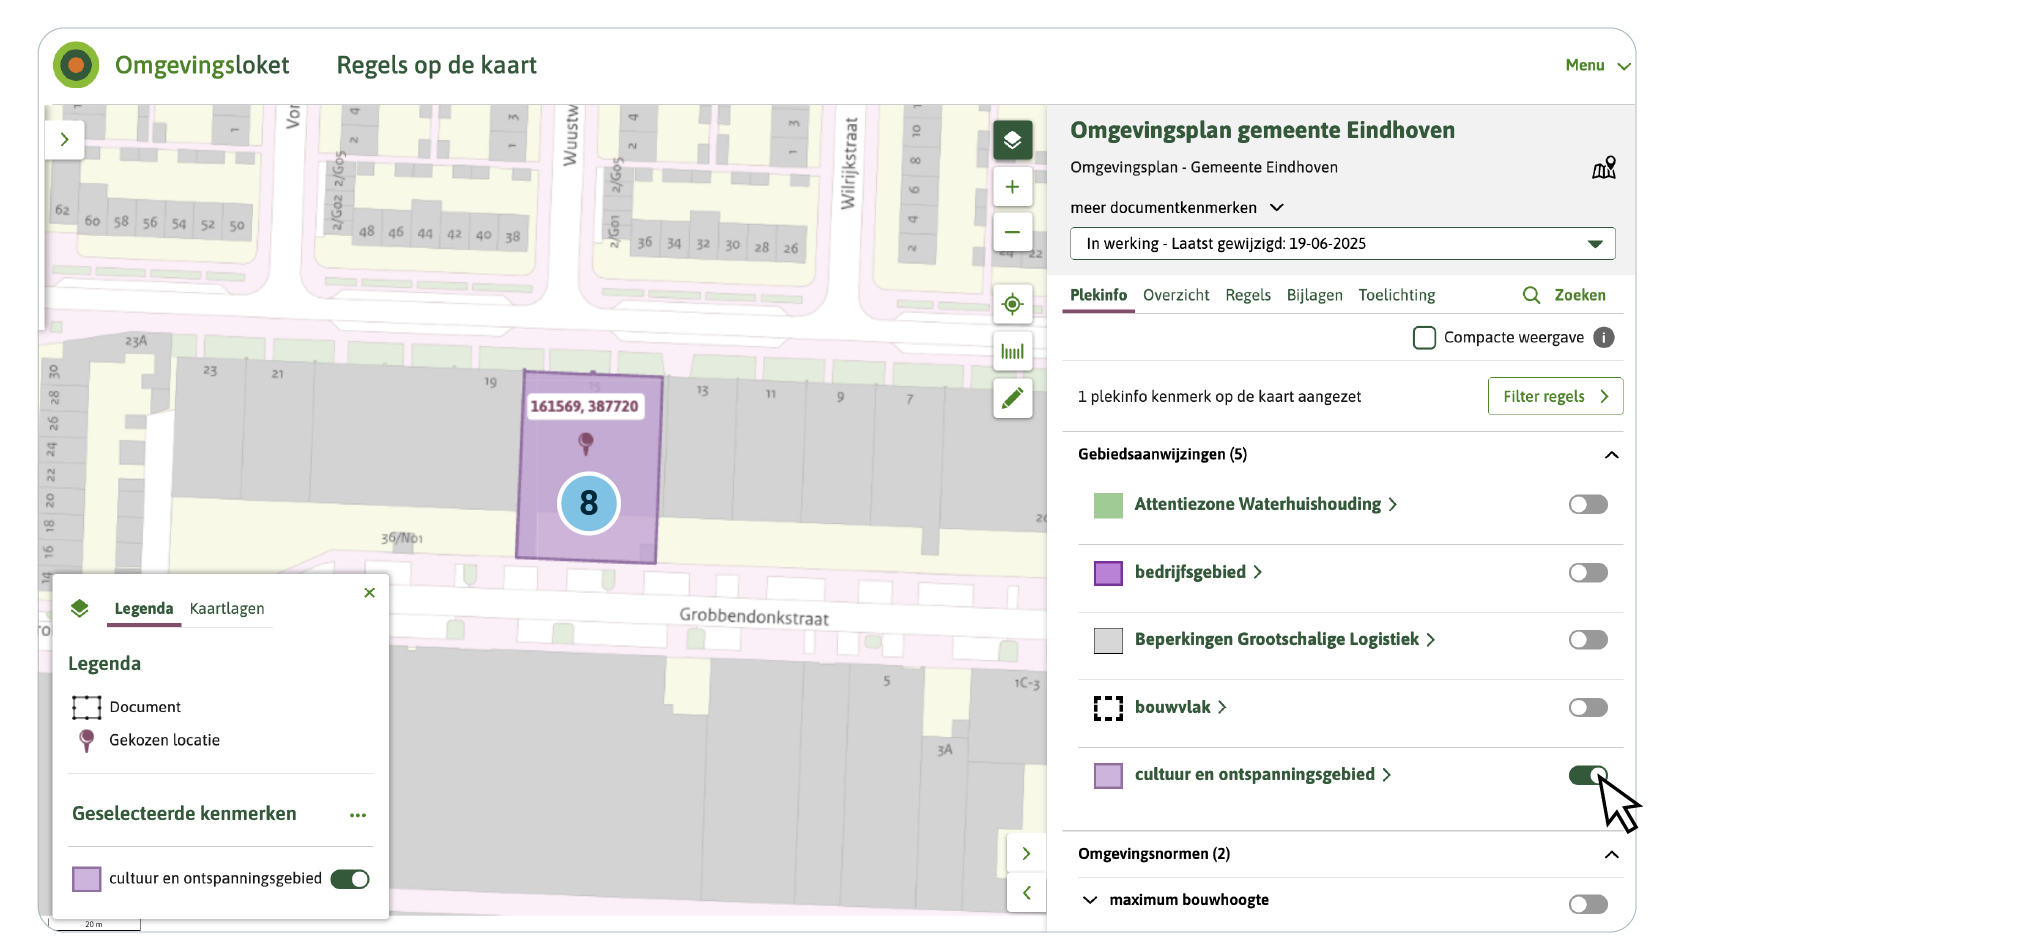
Task: Disable cultuur en ontspanningsgebied toggle in legend
Action: coord(350,879)
